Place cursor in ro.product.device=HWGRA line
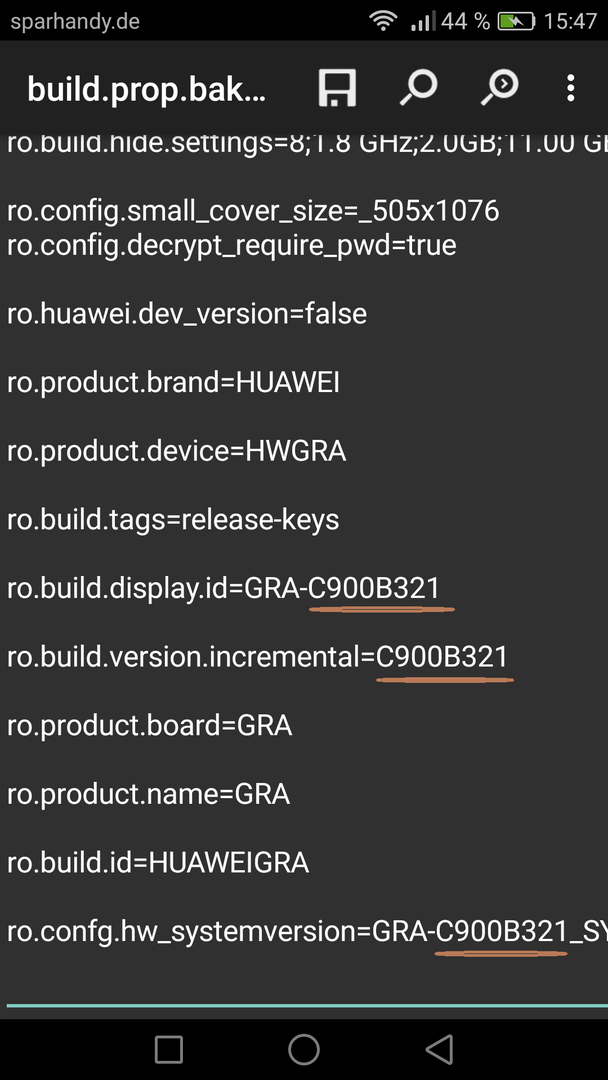The width and height of the screenshot is (608, 1080). (176, 452)
